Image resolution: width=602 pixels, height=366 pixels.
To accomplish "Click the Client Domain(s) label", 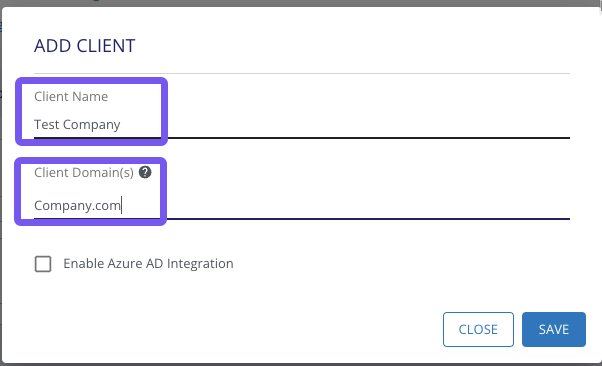I will 84,172.
